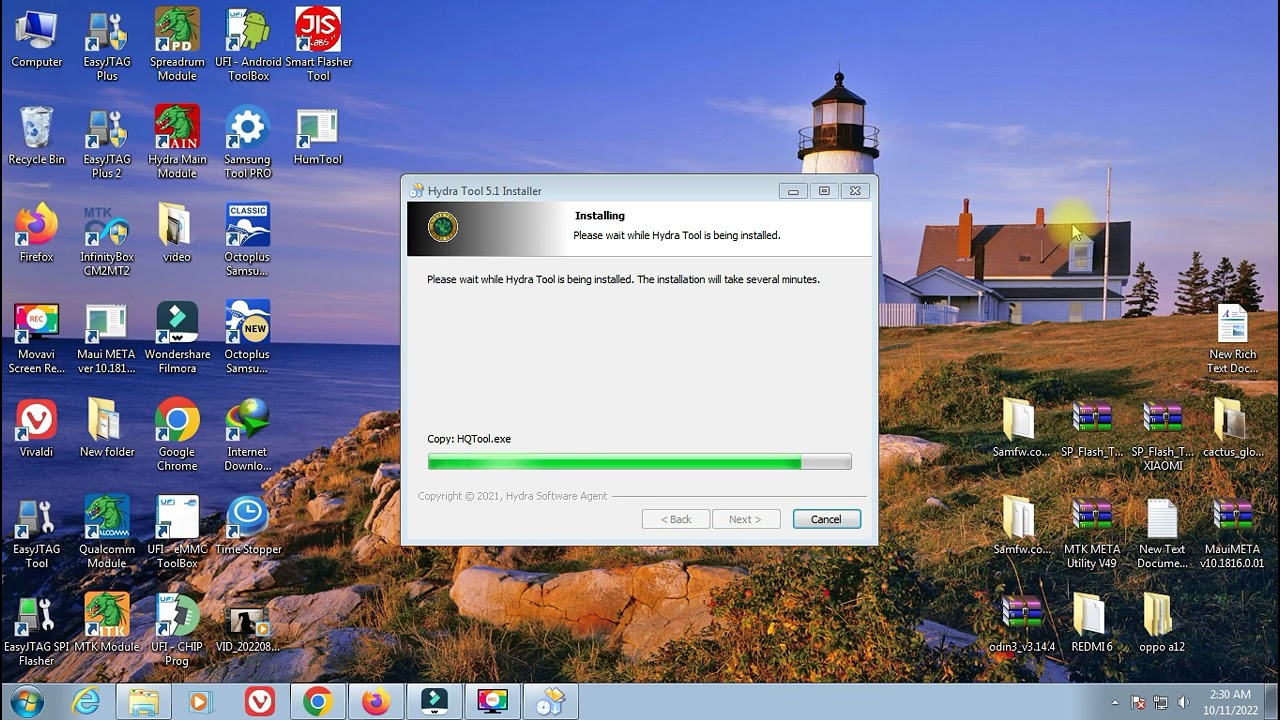
Task: Select the VID_202208 video file thumbnail
Action: coord(248,628)
